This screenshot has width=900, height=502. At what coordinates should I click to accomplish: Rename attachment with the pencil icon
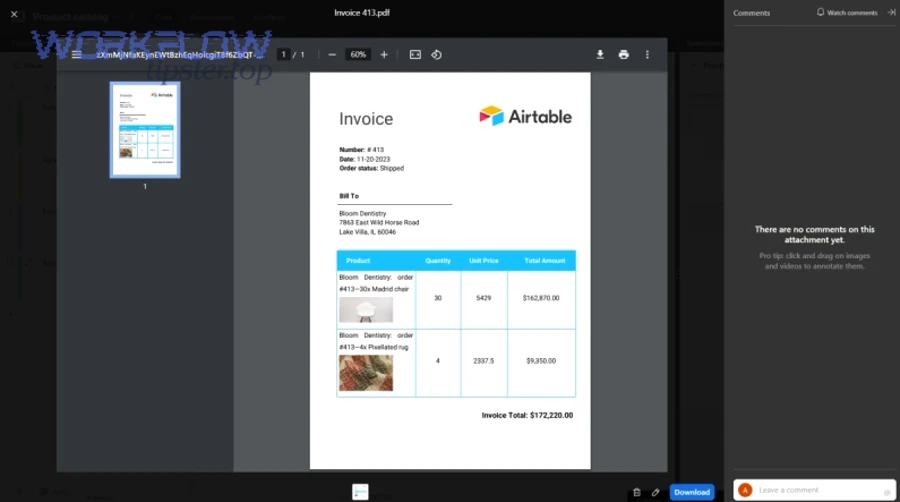(655, 492)
